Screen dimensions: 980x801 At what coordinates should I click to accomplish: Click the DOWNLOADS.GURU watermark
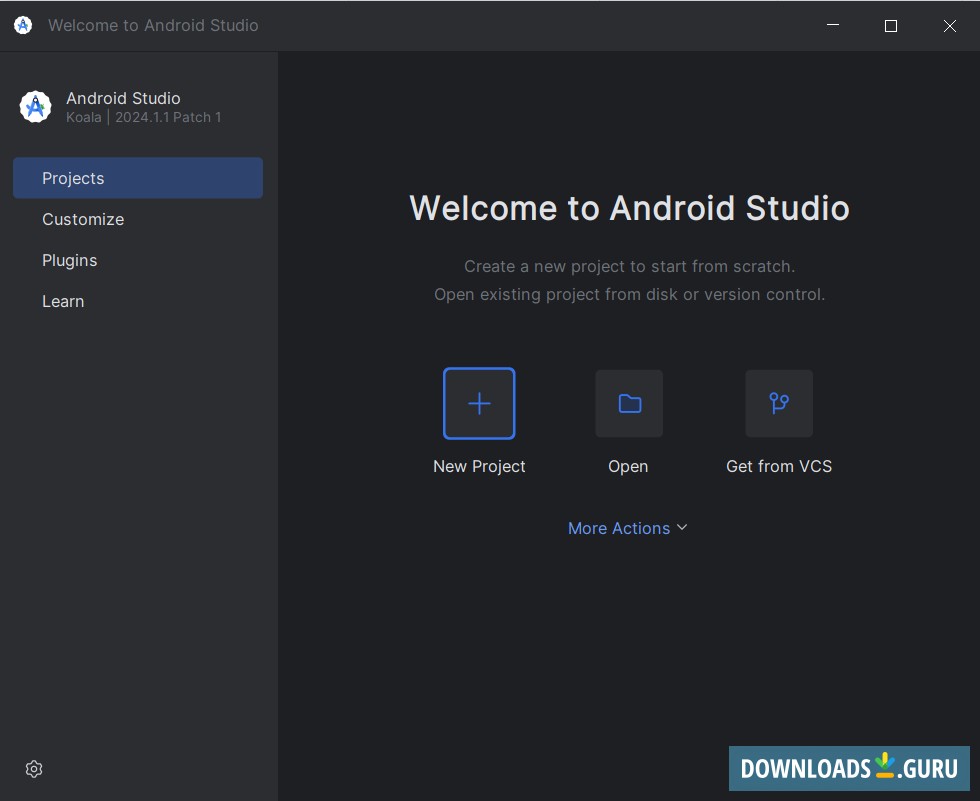848,768
